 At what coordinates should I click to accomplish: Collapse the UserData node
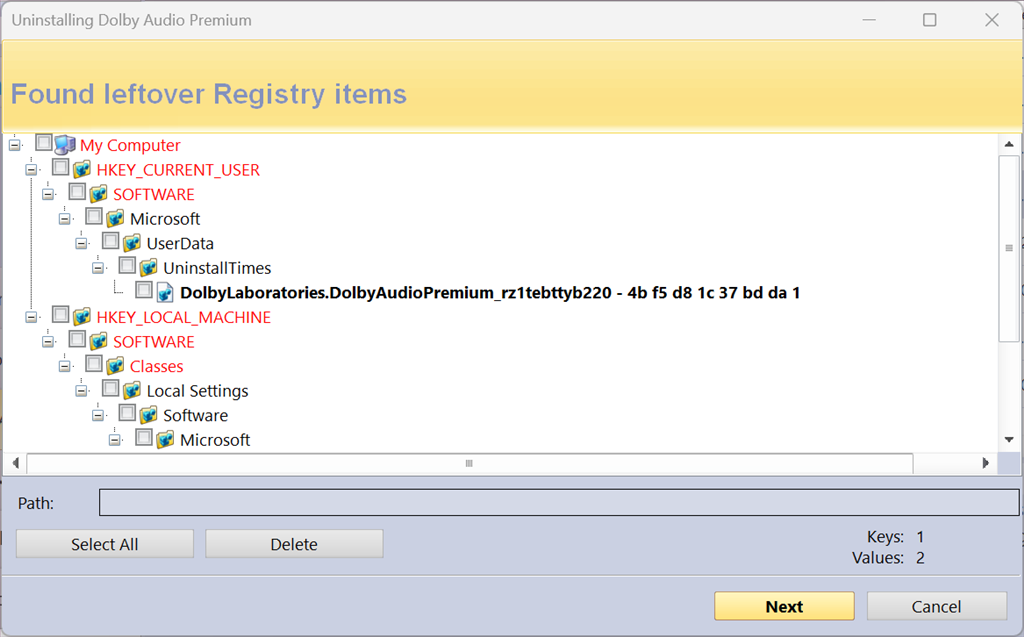(x=81, y=244)
